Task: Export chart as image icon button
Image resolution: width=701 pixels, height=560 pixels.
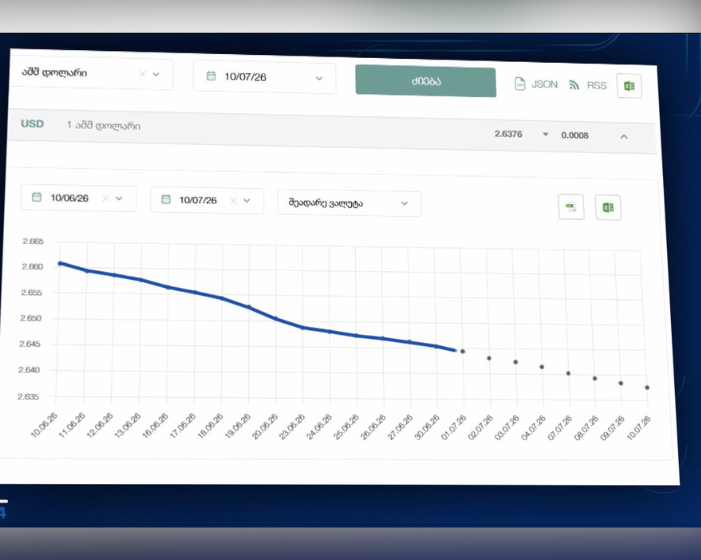Action: (x=571, y=207)
